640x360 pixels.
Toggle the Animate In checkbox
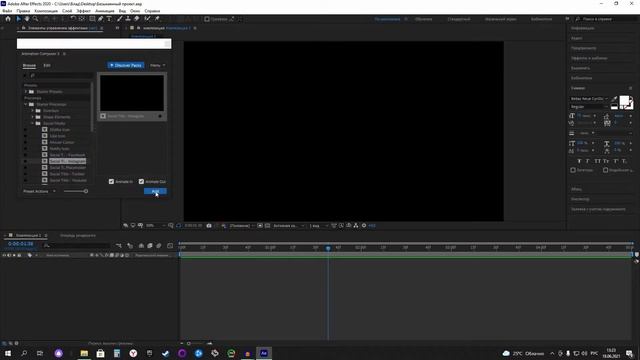(x=111, y=182)
